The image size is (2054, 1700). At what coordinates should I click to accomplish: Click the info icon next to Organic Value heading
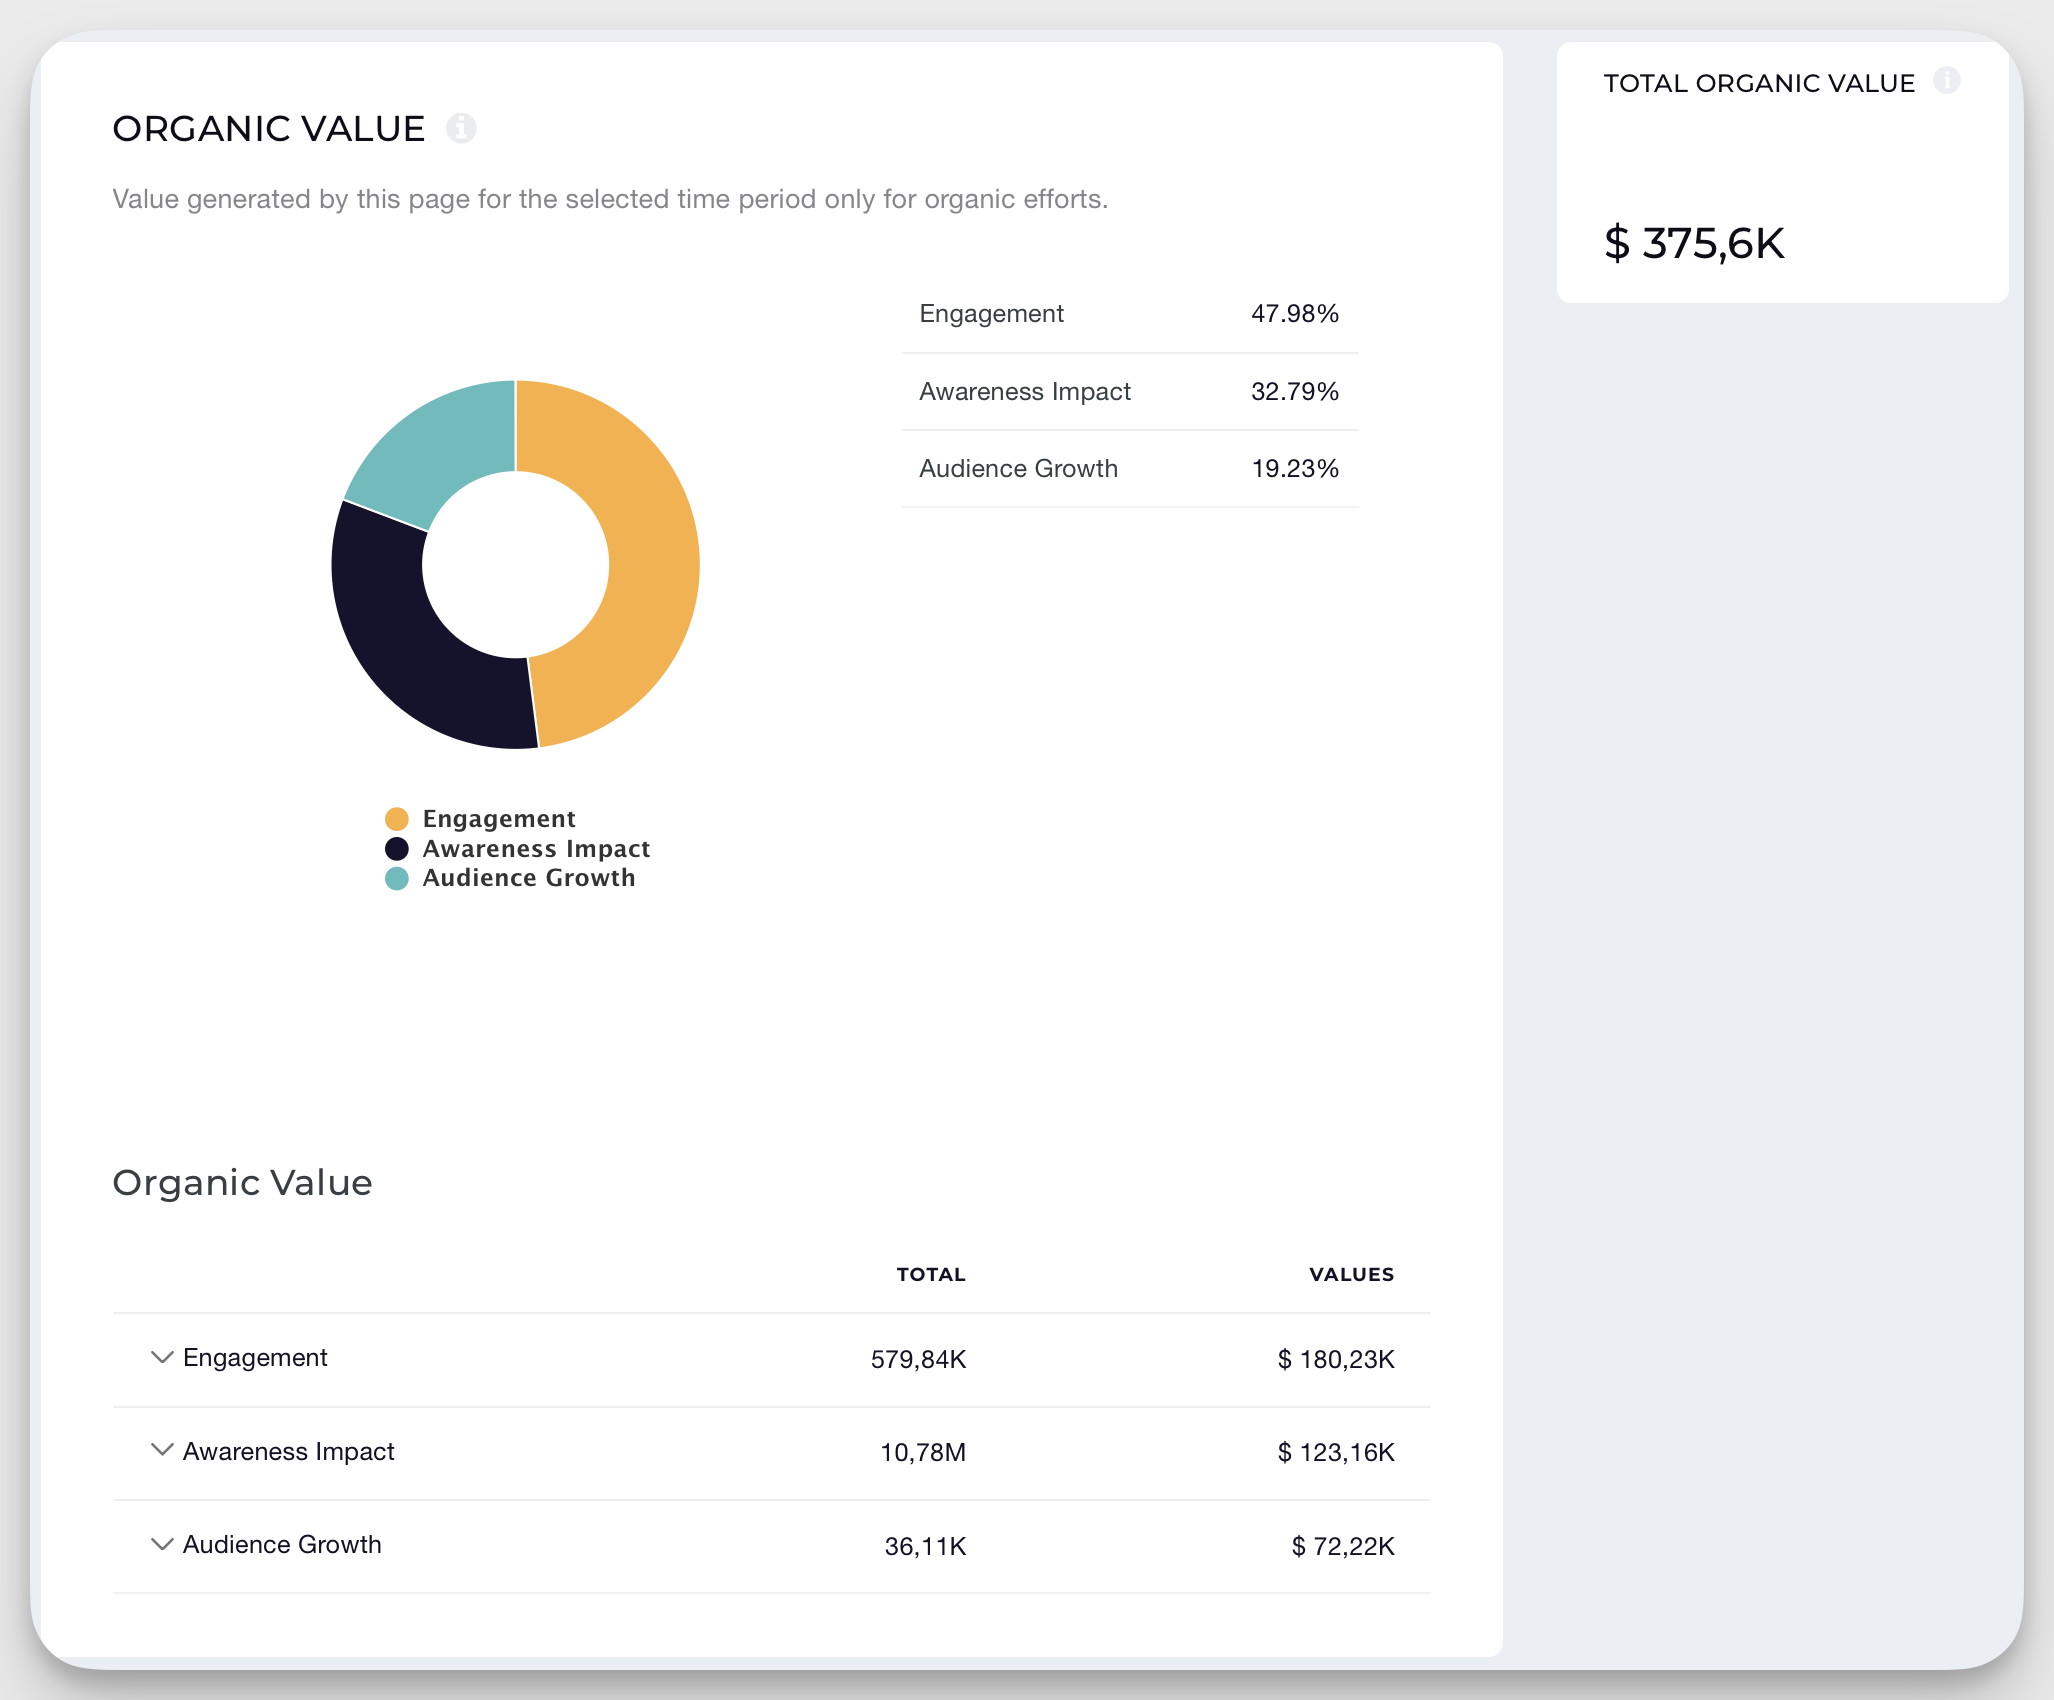tap(461, 127)
